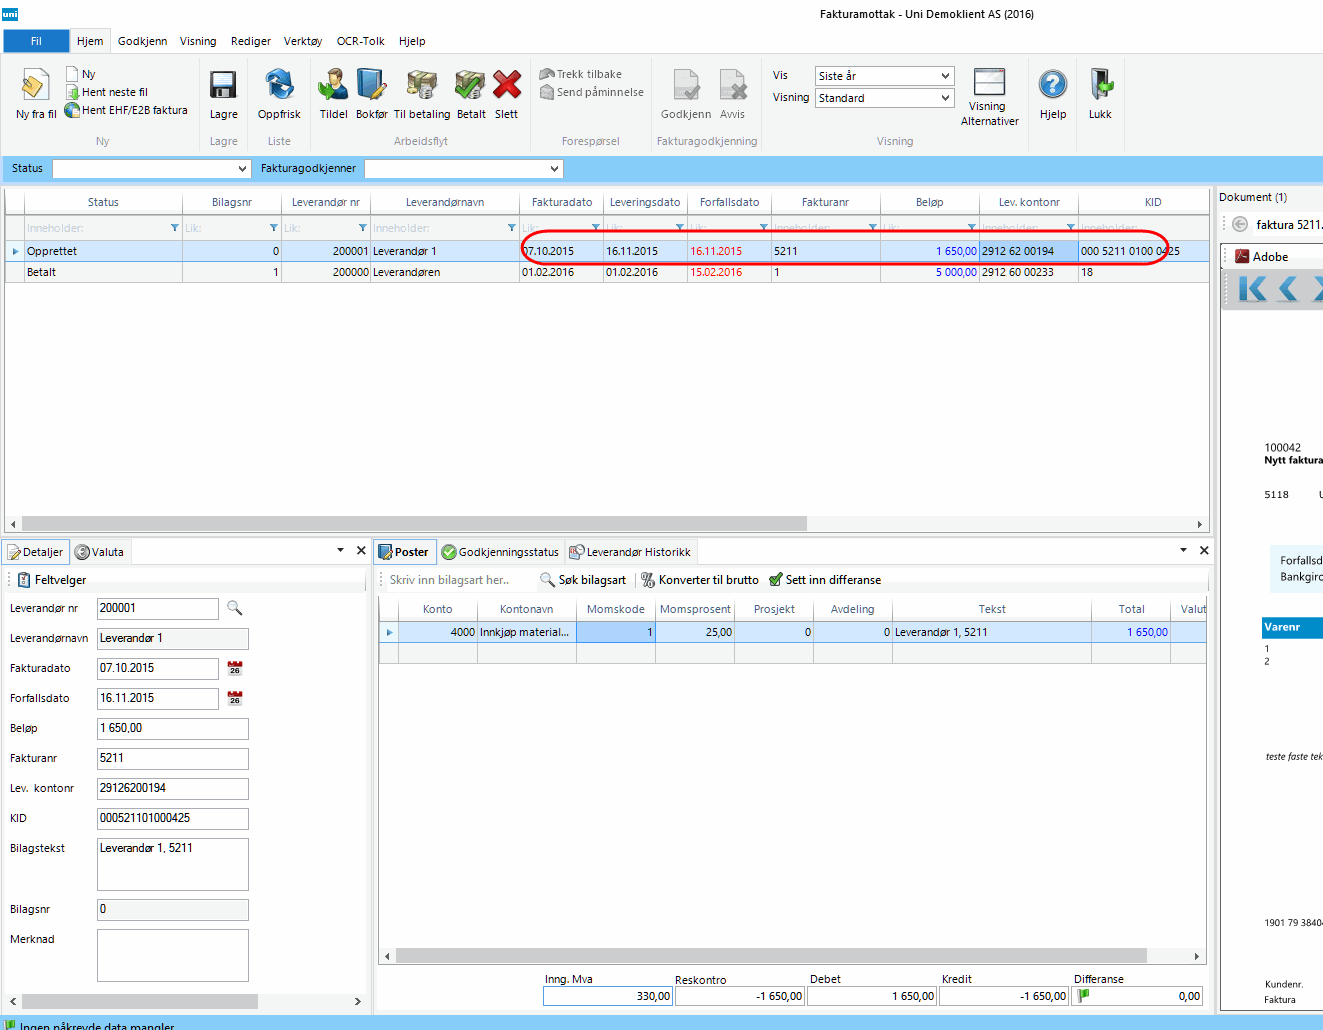Open the Hjelp help icon
Image resolution: width=1323 pixels, height=1030 pixels.
pyautogui.click(x=1052, y=86)
